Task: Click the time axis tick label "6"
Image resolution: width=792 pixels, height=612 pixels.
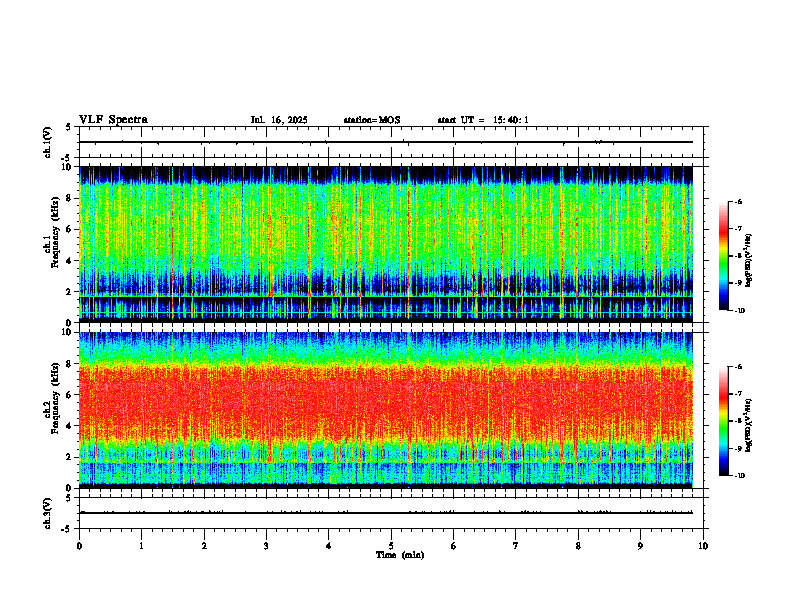Action: (454, 546)
